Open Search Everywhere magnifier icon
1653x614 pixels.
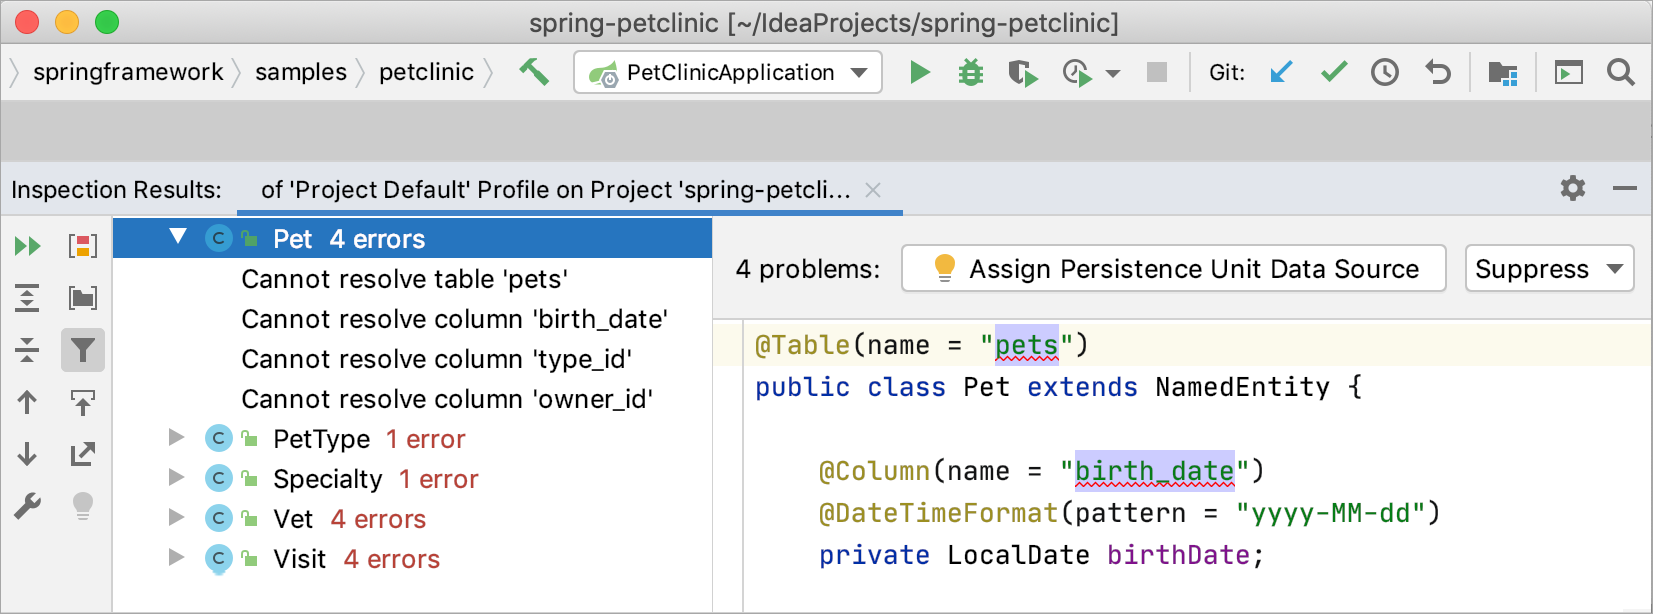coord(1621,72)
